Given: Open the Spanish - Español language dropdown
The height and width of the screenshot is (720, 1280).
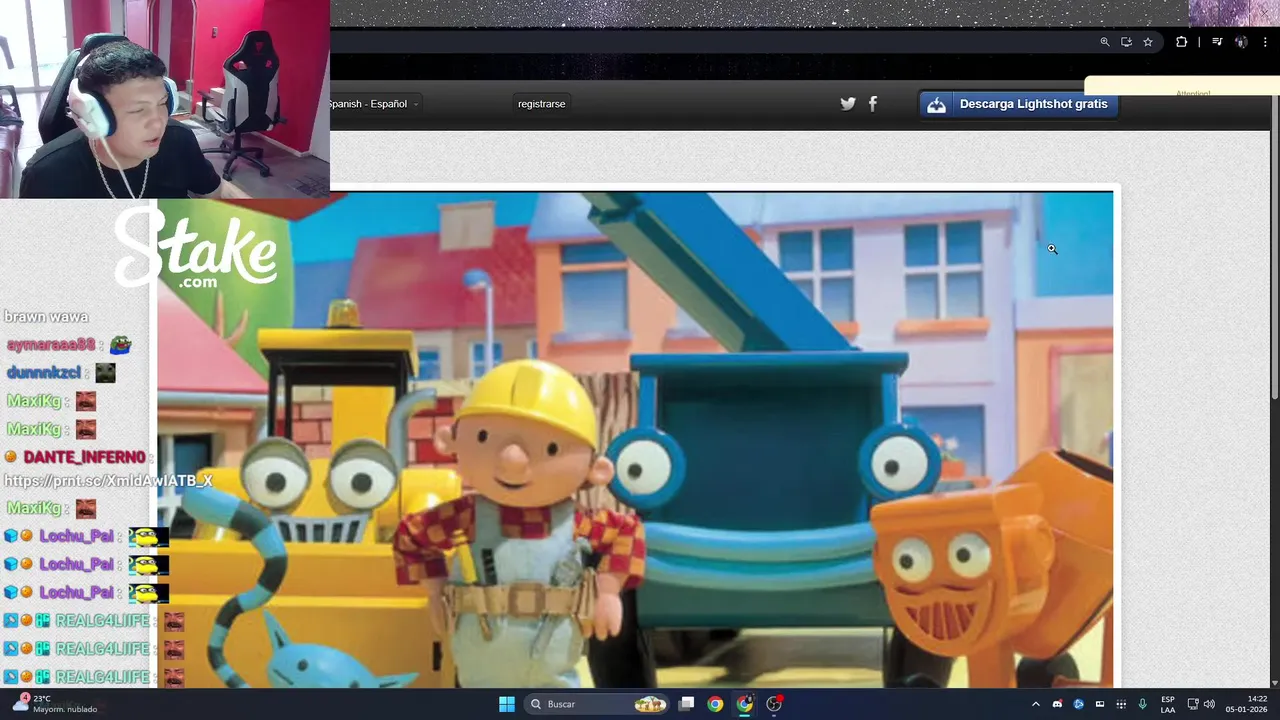Looking at the screenshot, I should tap(373, 104).
